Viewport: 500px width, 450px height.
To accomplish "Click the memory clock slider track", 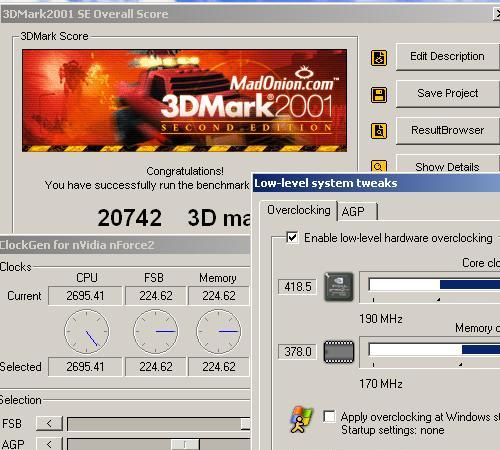I will pos(434,350).
